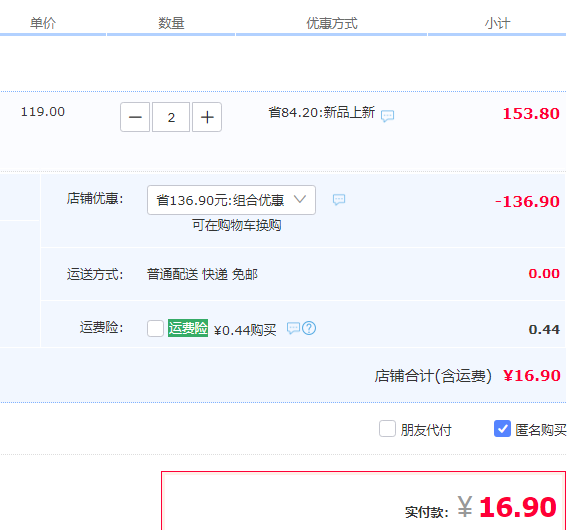Click the comment icon after 运费险 price
Viewport: 579px width, 530px height.
tap(294, 328)
